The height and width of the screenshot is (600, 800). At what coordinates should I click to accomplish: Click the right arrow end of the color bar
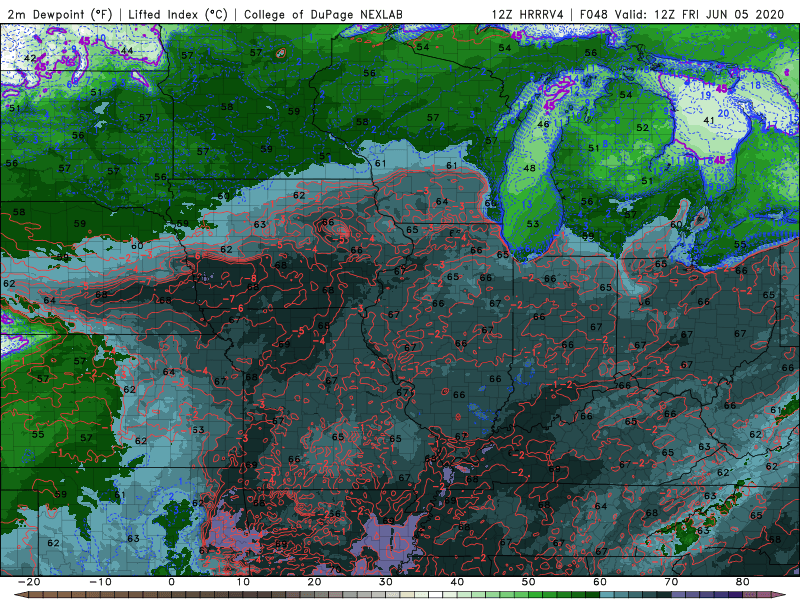[779, 595]
